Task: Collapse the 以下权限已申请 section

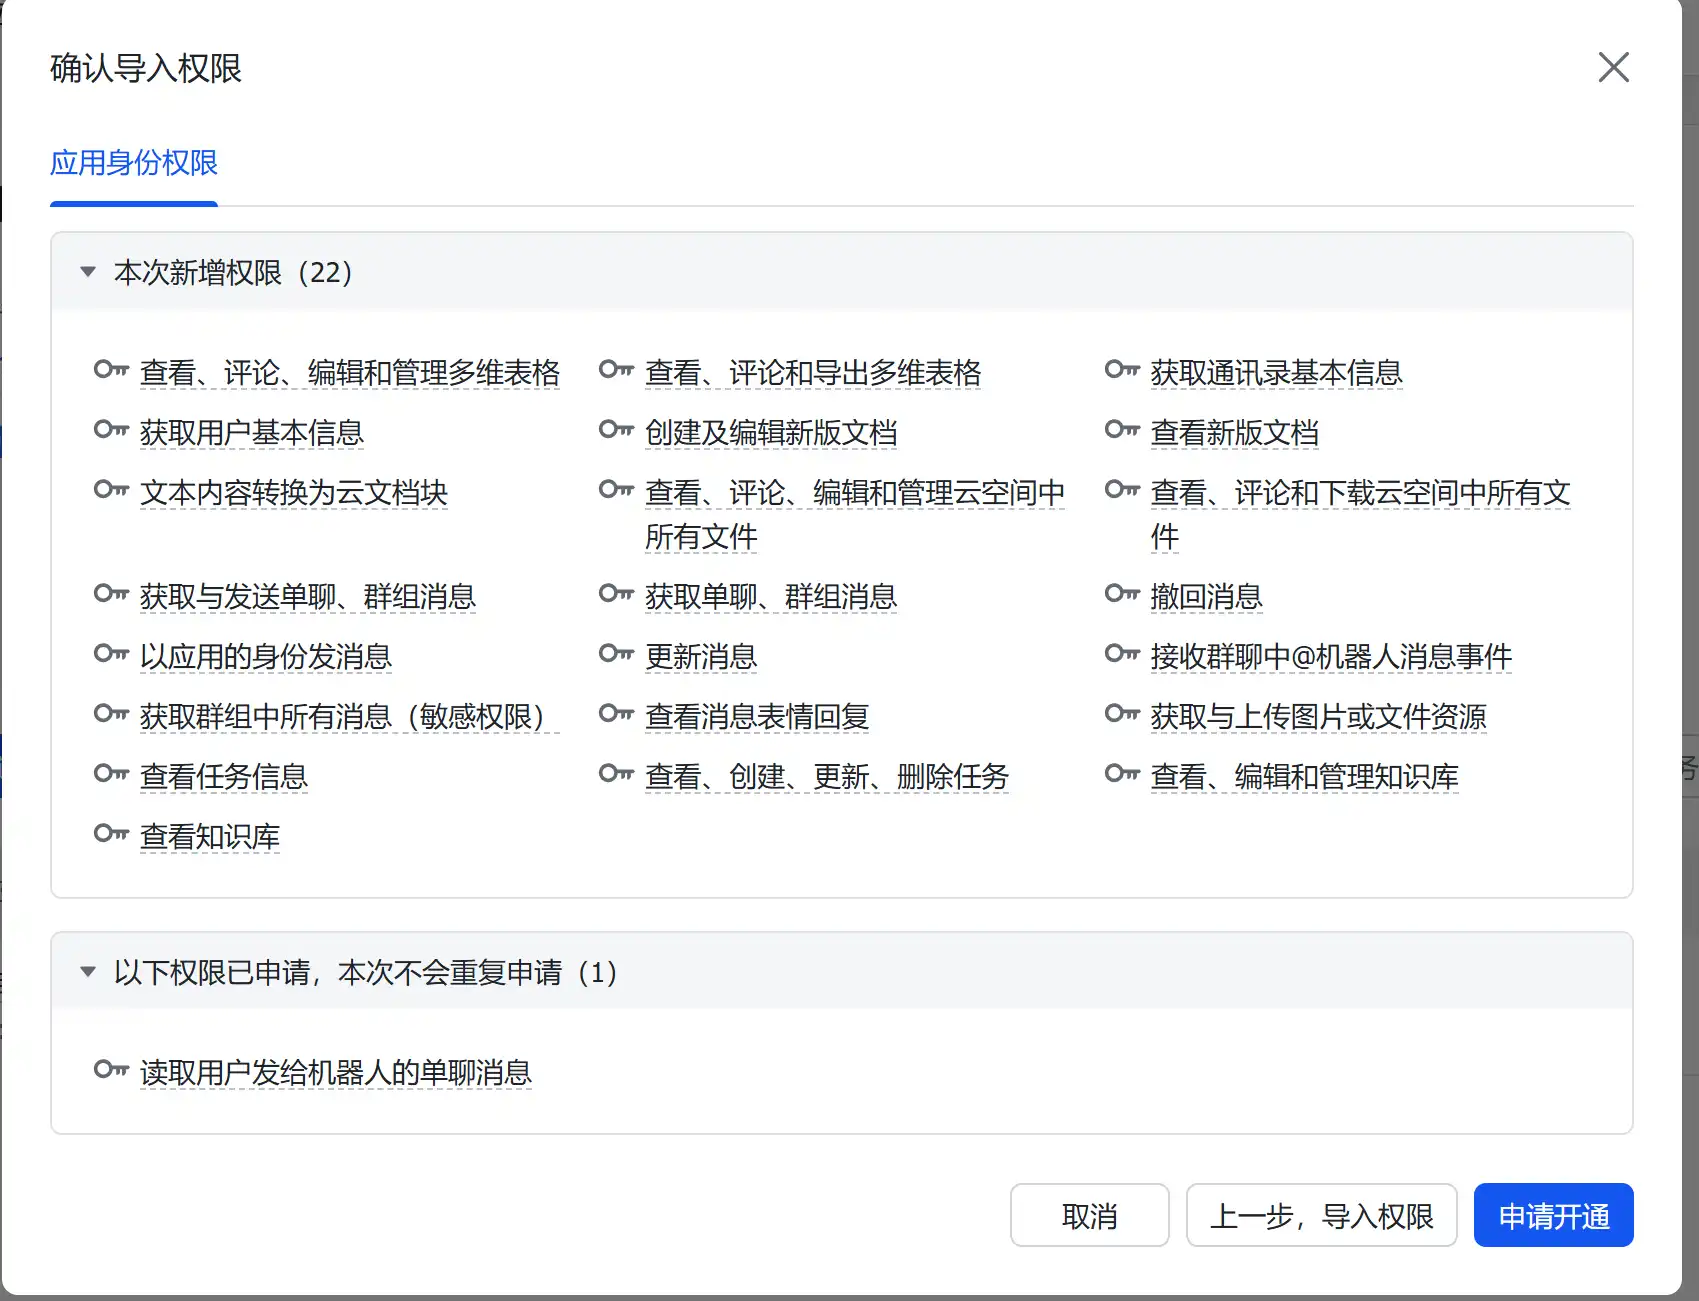Action: 87,971
